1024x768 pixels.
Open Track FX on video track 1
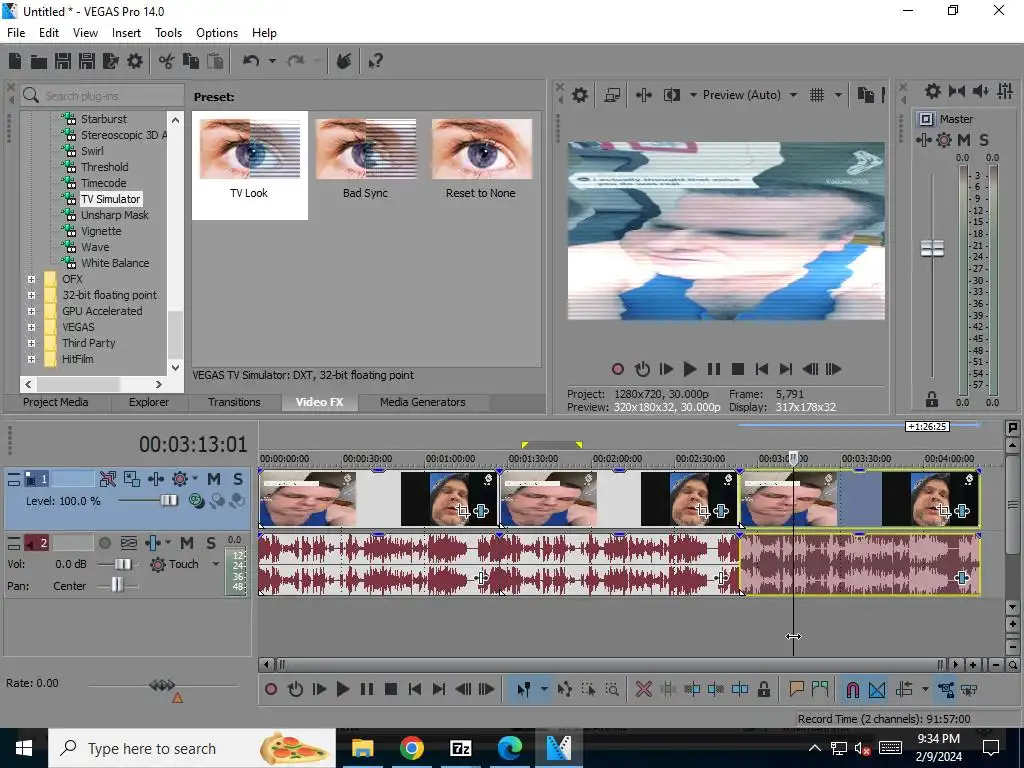tap(156, 479)
